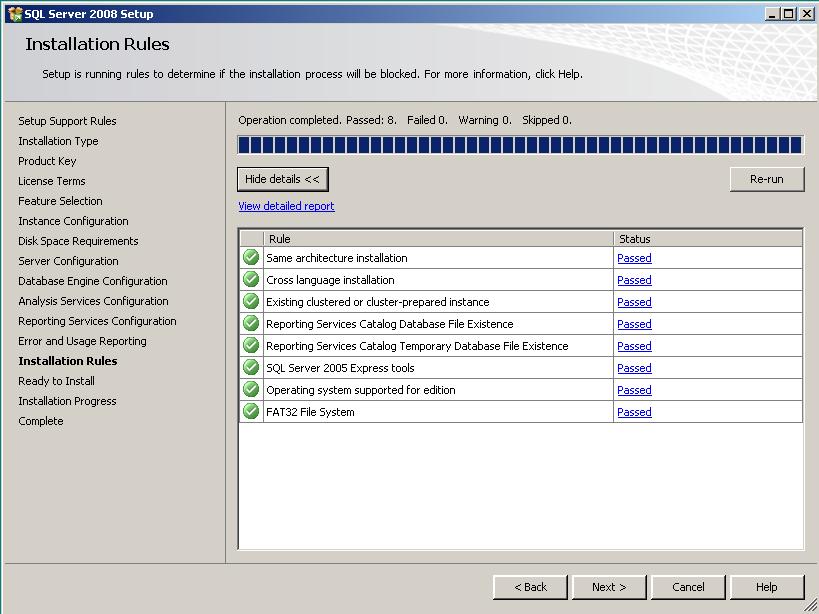This screenshot has width=819, height=614.
Task: Cancel the SQL Server setup
Action: (688, 587)
